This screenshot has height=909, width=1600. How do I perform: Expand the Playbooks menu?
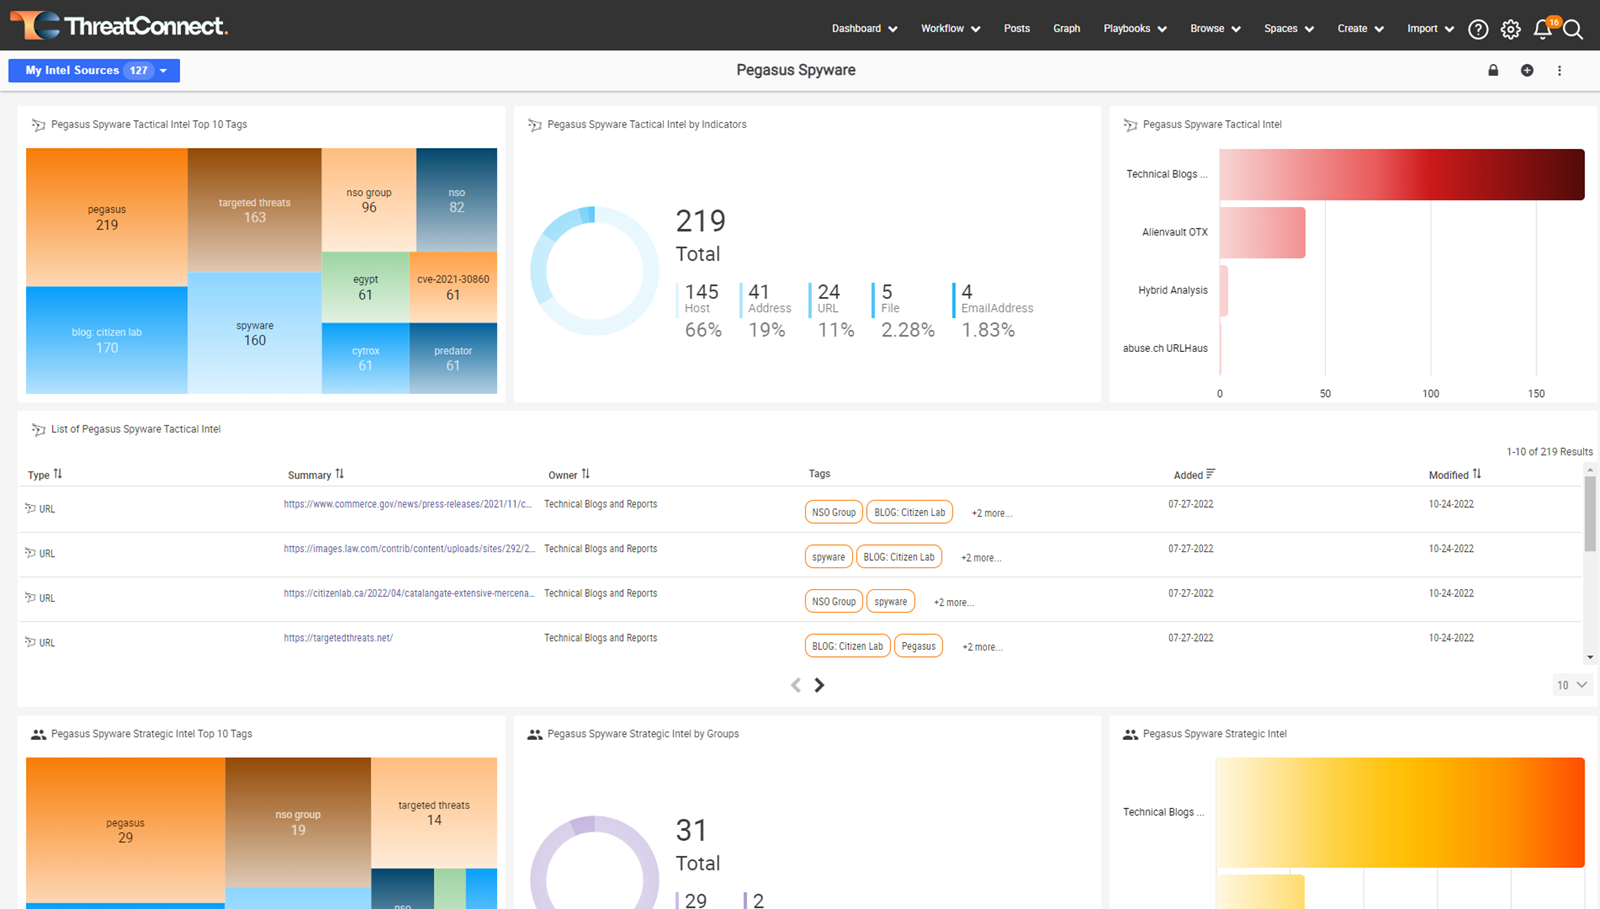tap(1135, 29)
